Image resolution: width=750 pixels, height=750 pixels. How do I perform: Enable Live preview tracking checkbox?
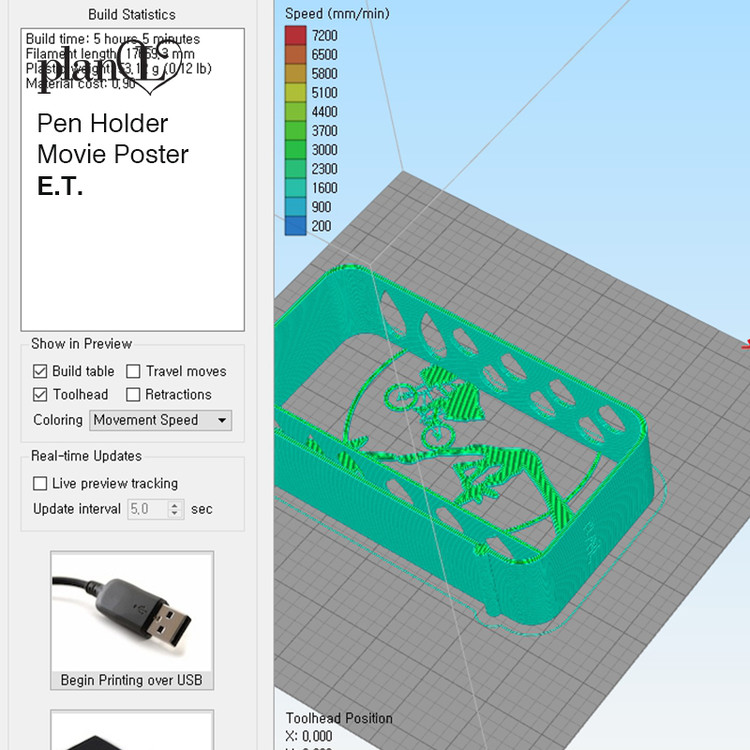coord(40,483)
